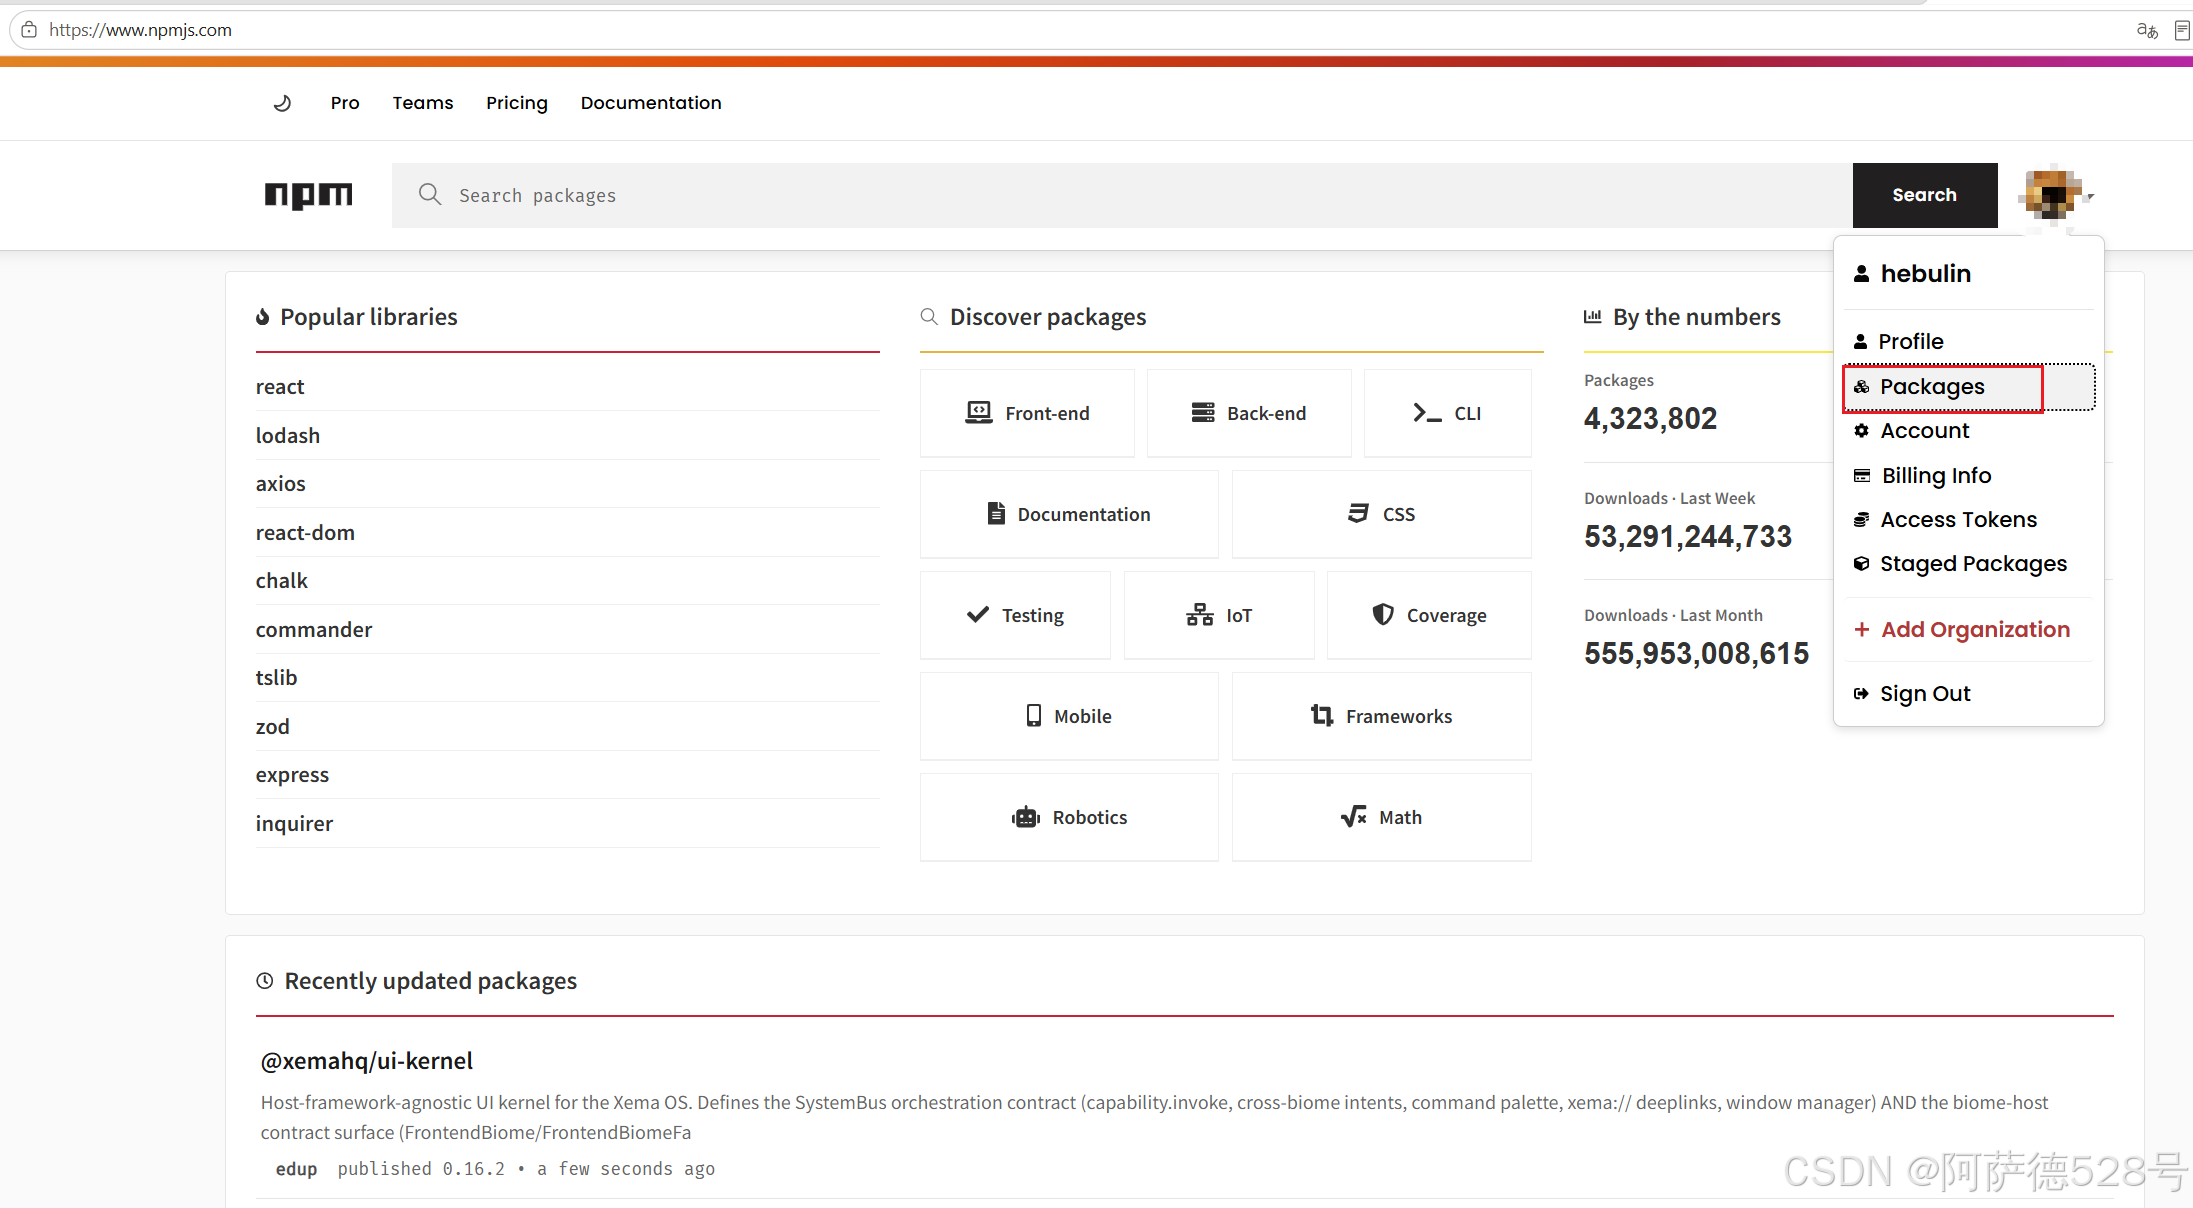Click the edup publisher name
This screenshot has height=1208, width=2193.
pos(297,1169)
